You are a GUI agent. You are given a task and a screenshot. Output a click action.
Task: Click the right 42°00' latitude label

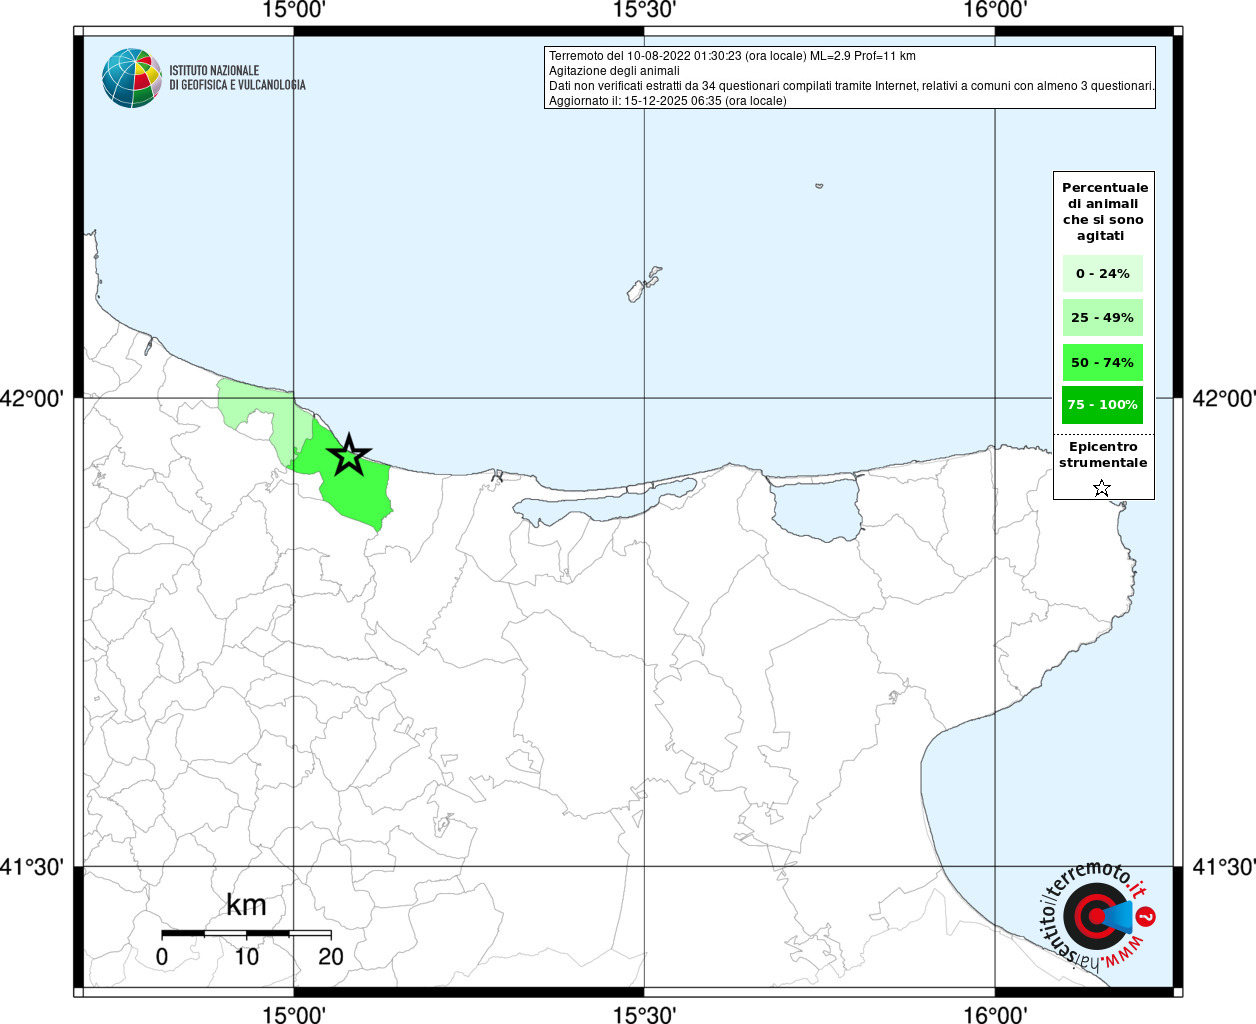(x=1225, y=399)
